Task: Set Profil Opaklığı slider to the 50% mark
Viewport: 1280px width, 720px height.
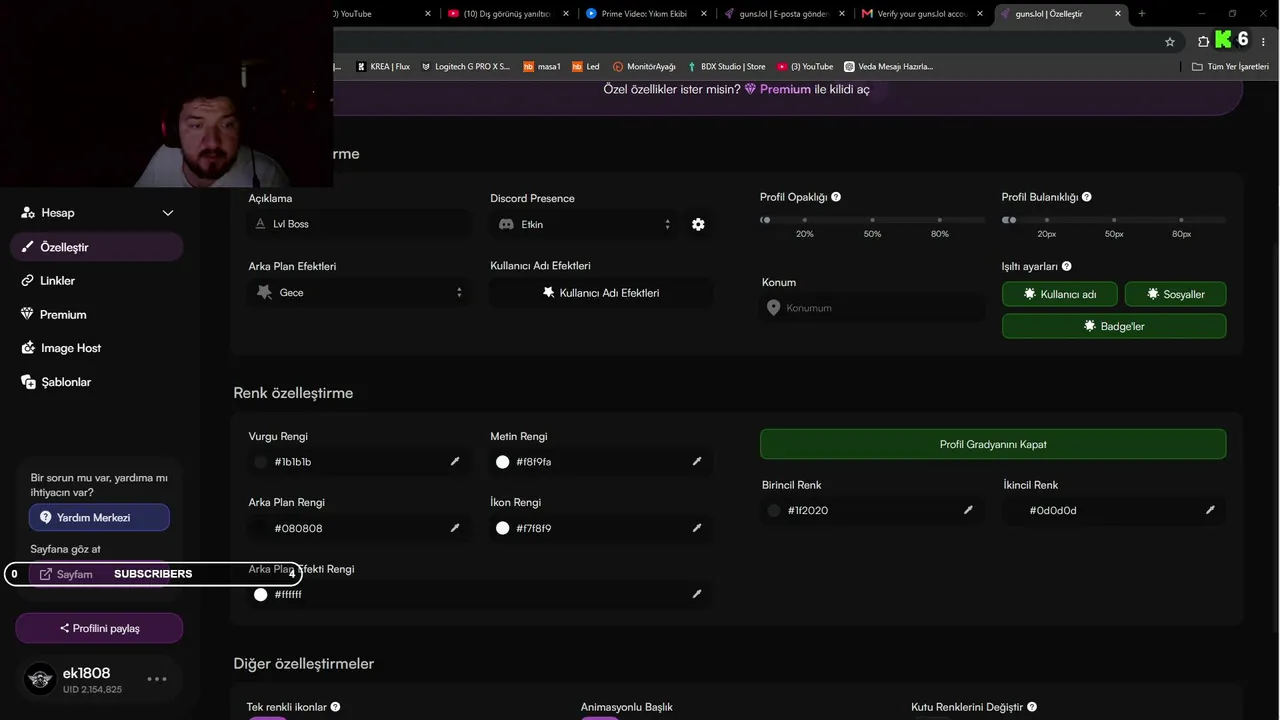Action: (x=872, y=220)
